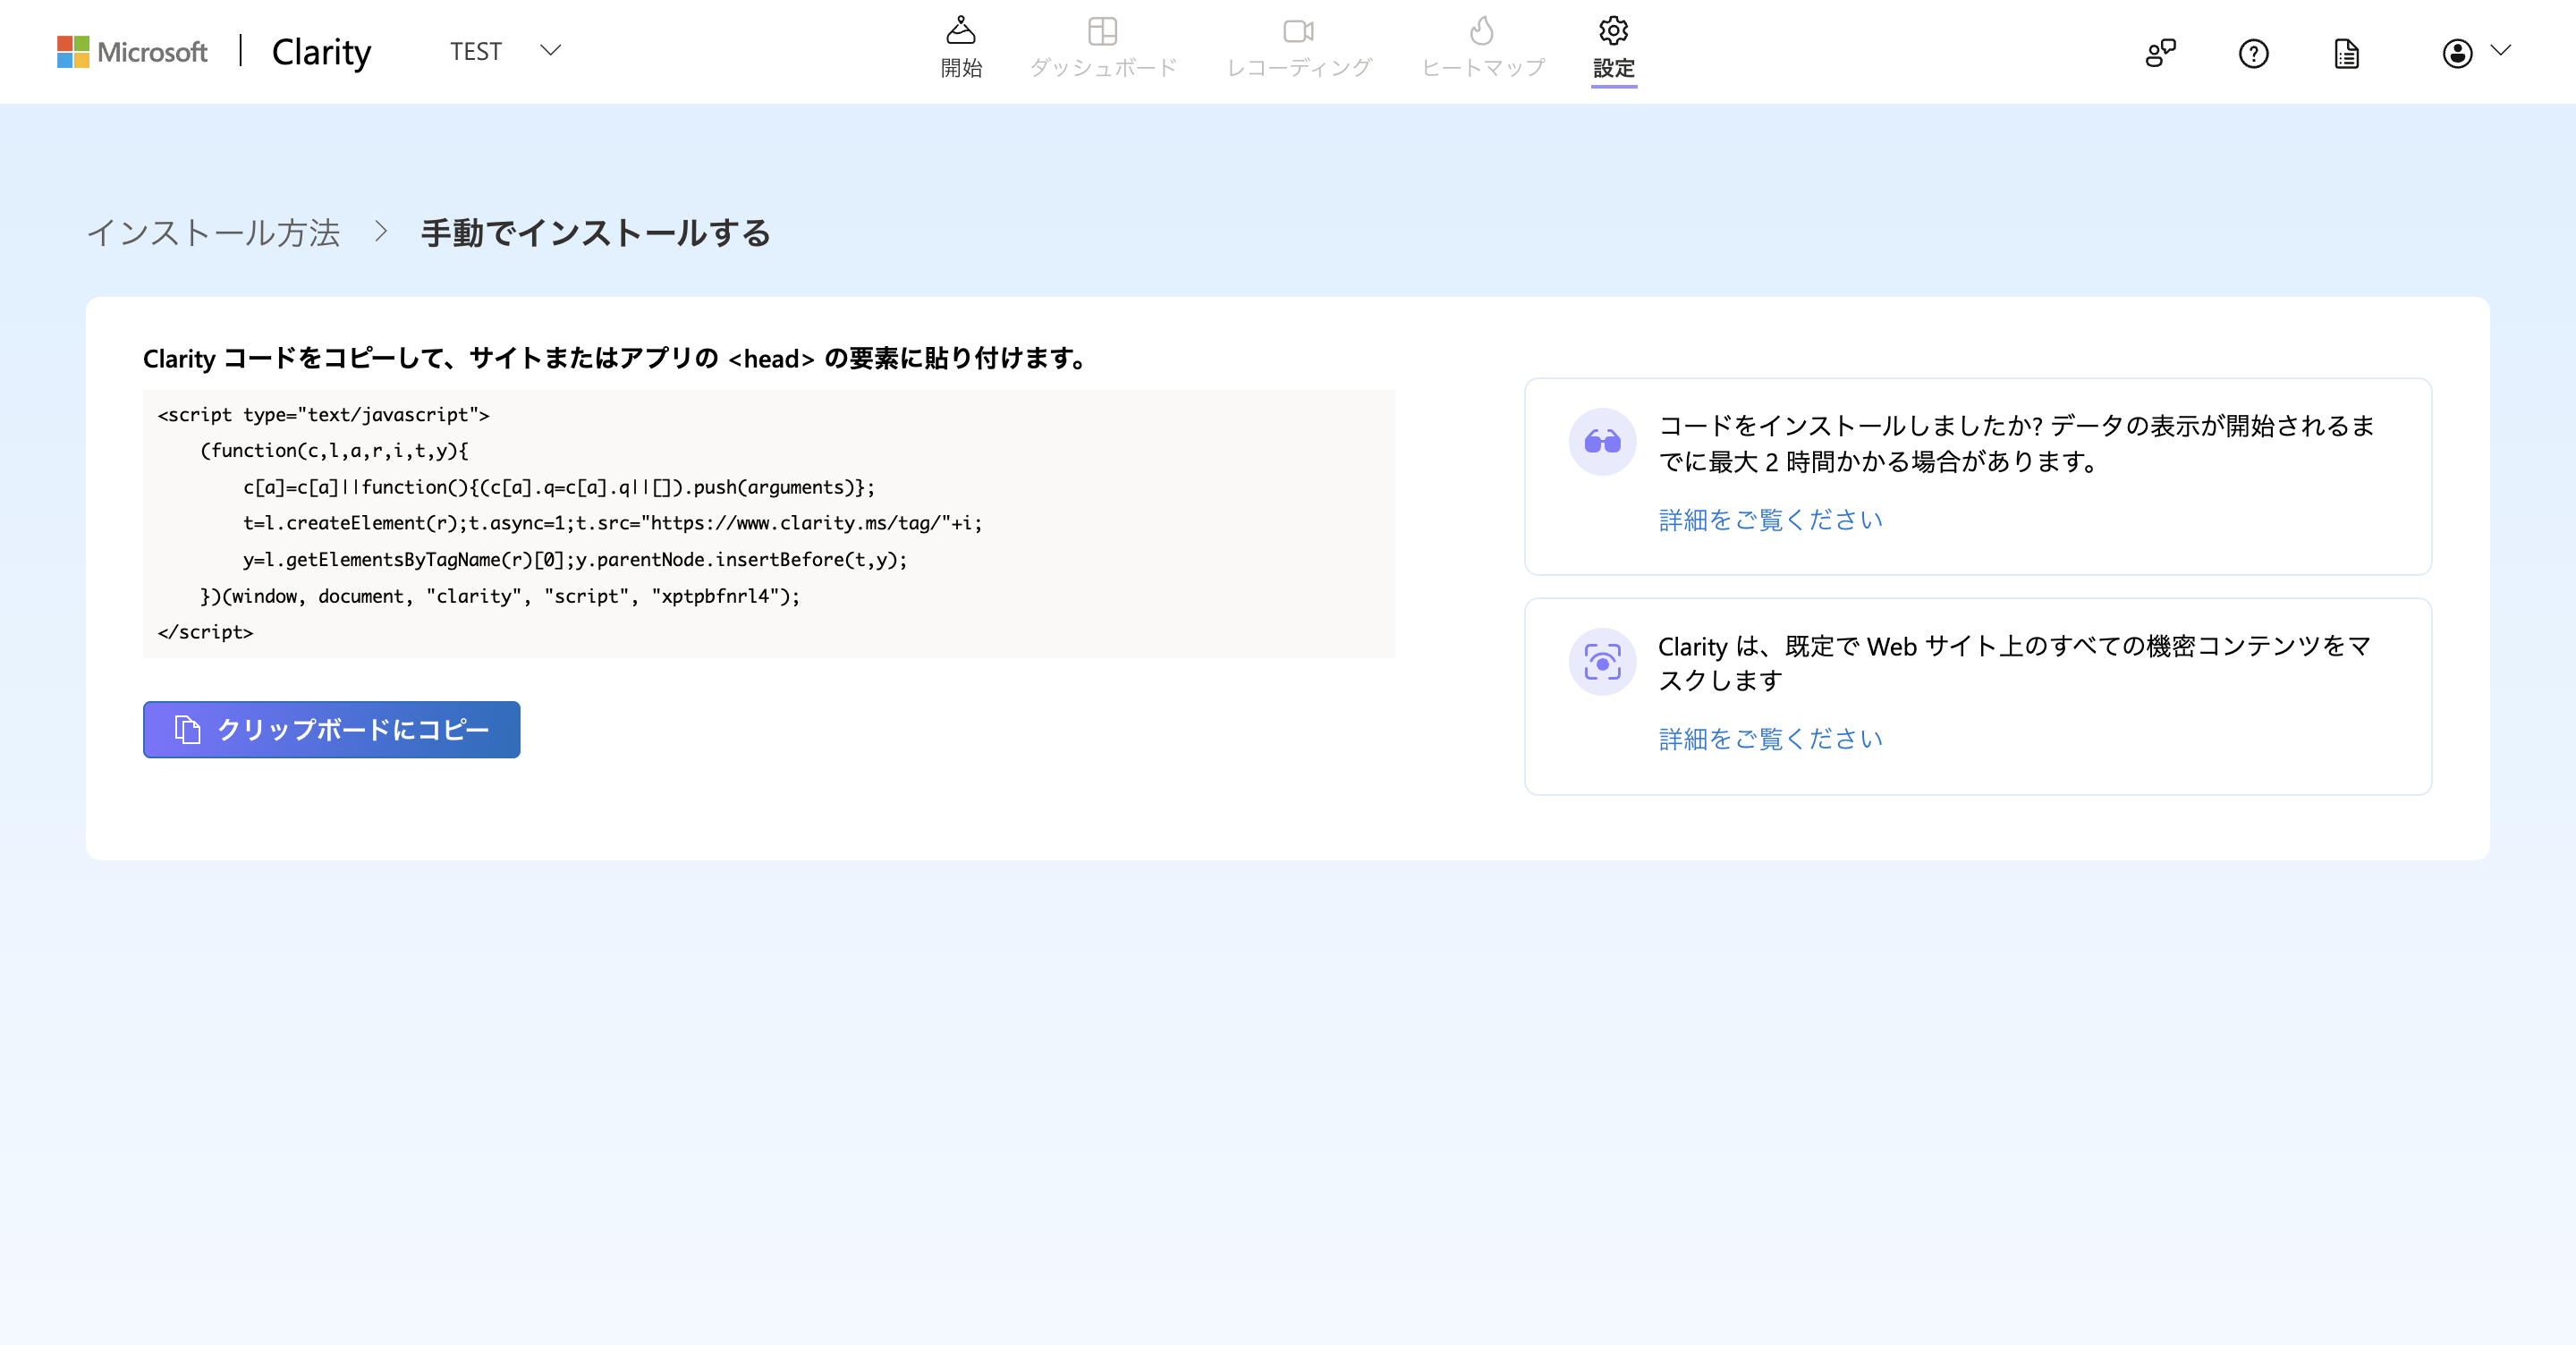Viewport: 2576px width, 1345px height.
Task: Select the 設定 tab label
Action: coord(1613,68)
